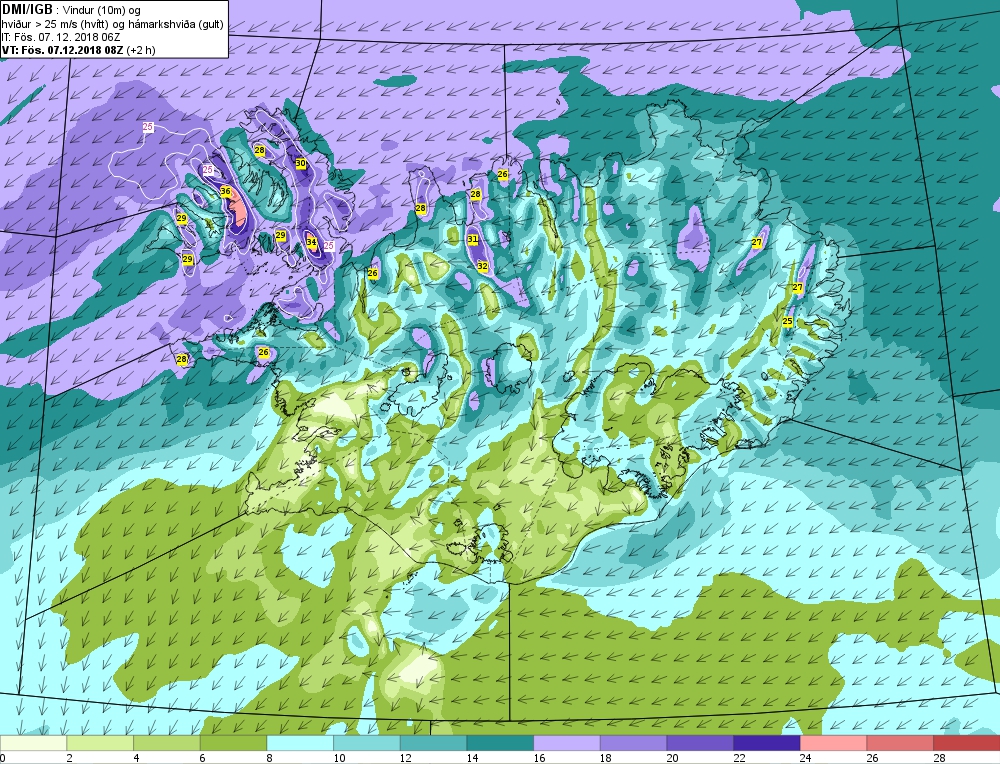Select the 20–22 m/s violet legend swatch
Screen dimensions: 1000x764
click(700, 743)
